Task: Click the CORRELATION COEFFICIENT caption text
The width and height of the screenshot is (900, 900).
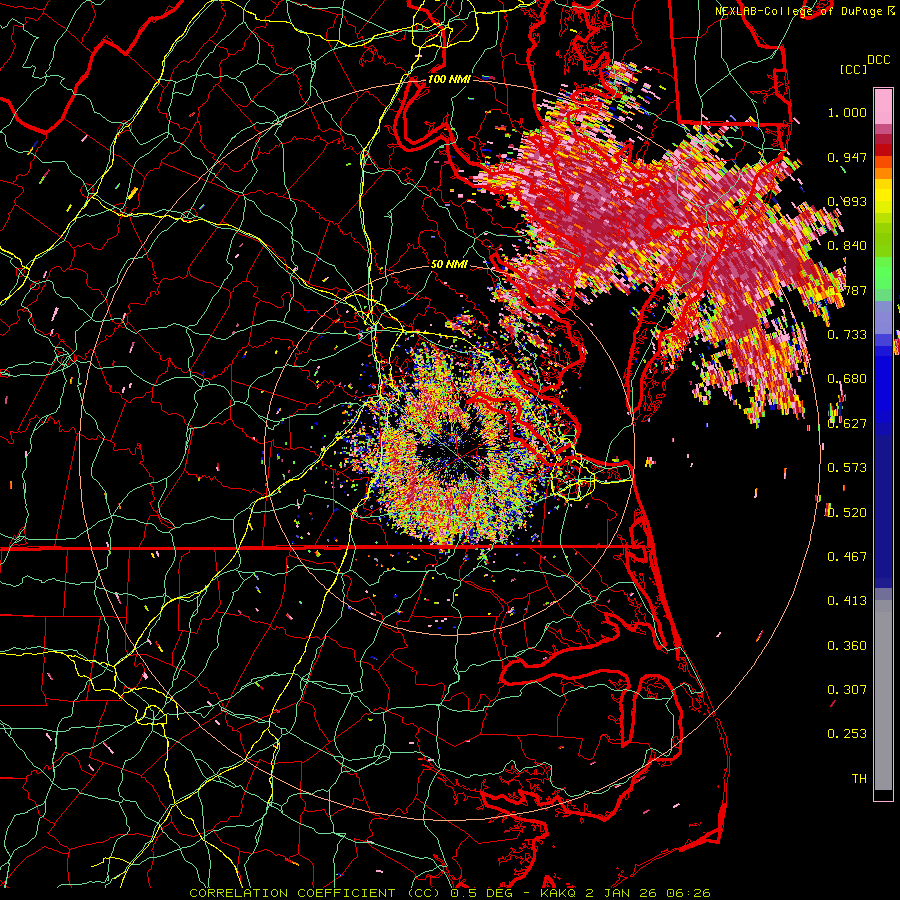Action: 293,893
